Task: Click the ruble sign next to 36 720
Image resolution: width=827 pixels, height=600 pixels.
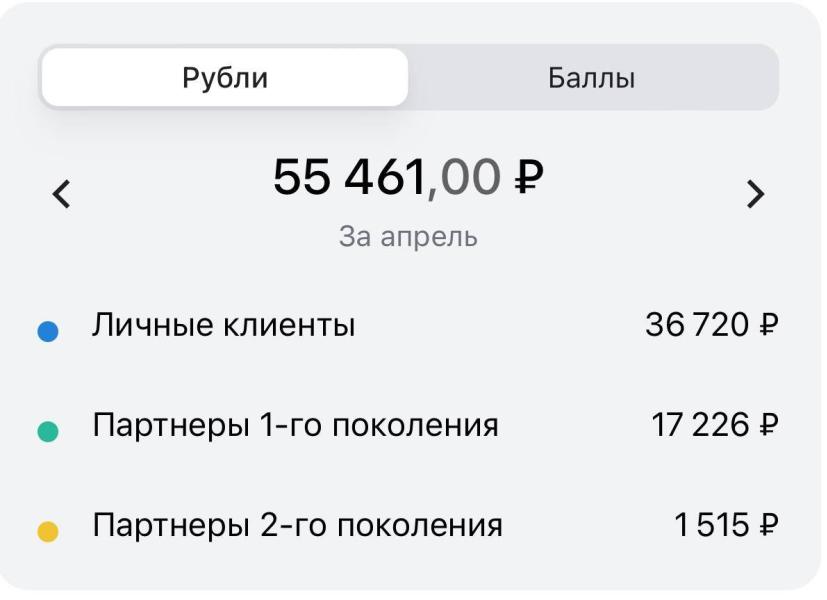Action: click(x=768, y=325)
